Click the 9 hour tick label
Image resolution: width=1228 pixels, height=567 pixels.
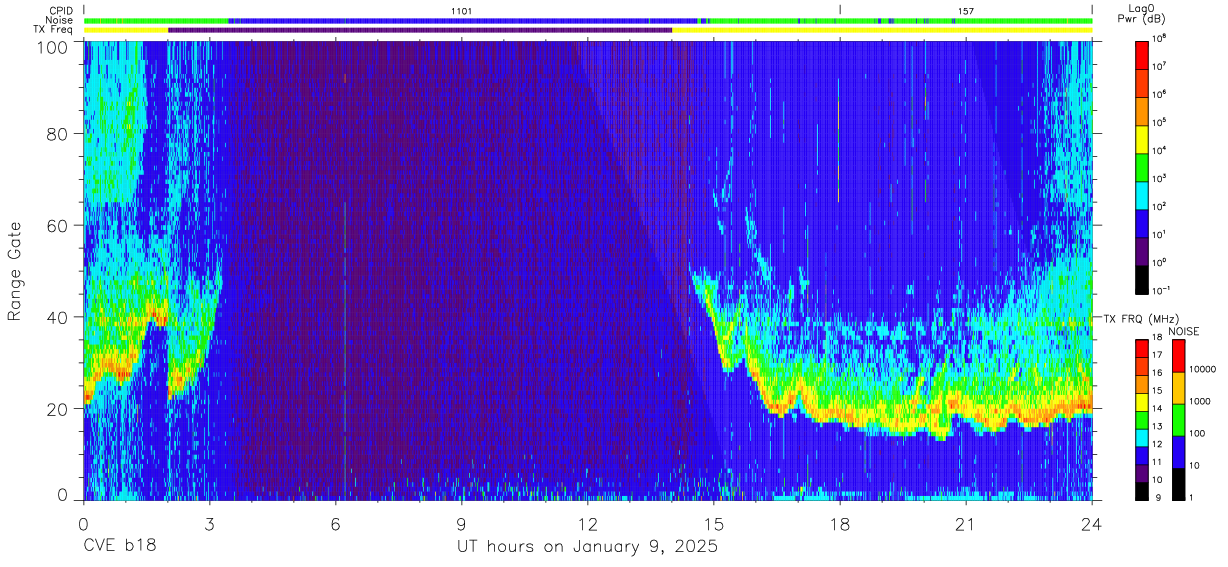[x=461, y=523]
